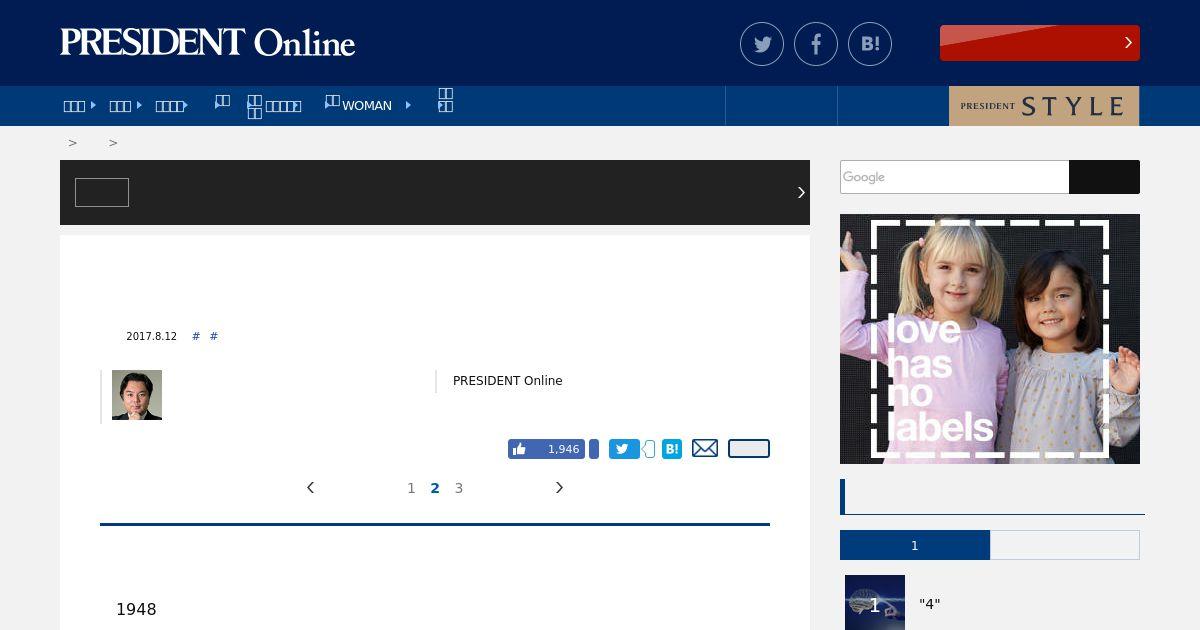Open the love has no labels ad

point(990,339)
